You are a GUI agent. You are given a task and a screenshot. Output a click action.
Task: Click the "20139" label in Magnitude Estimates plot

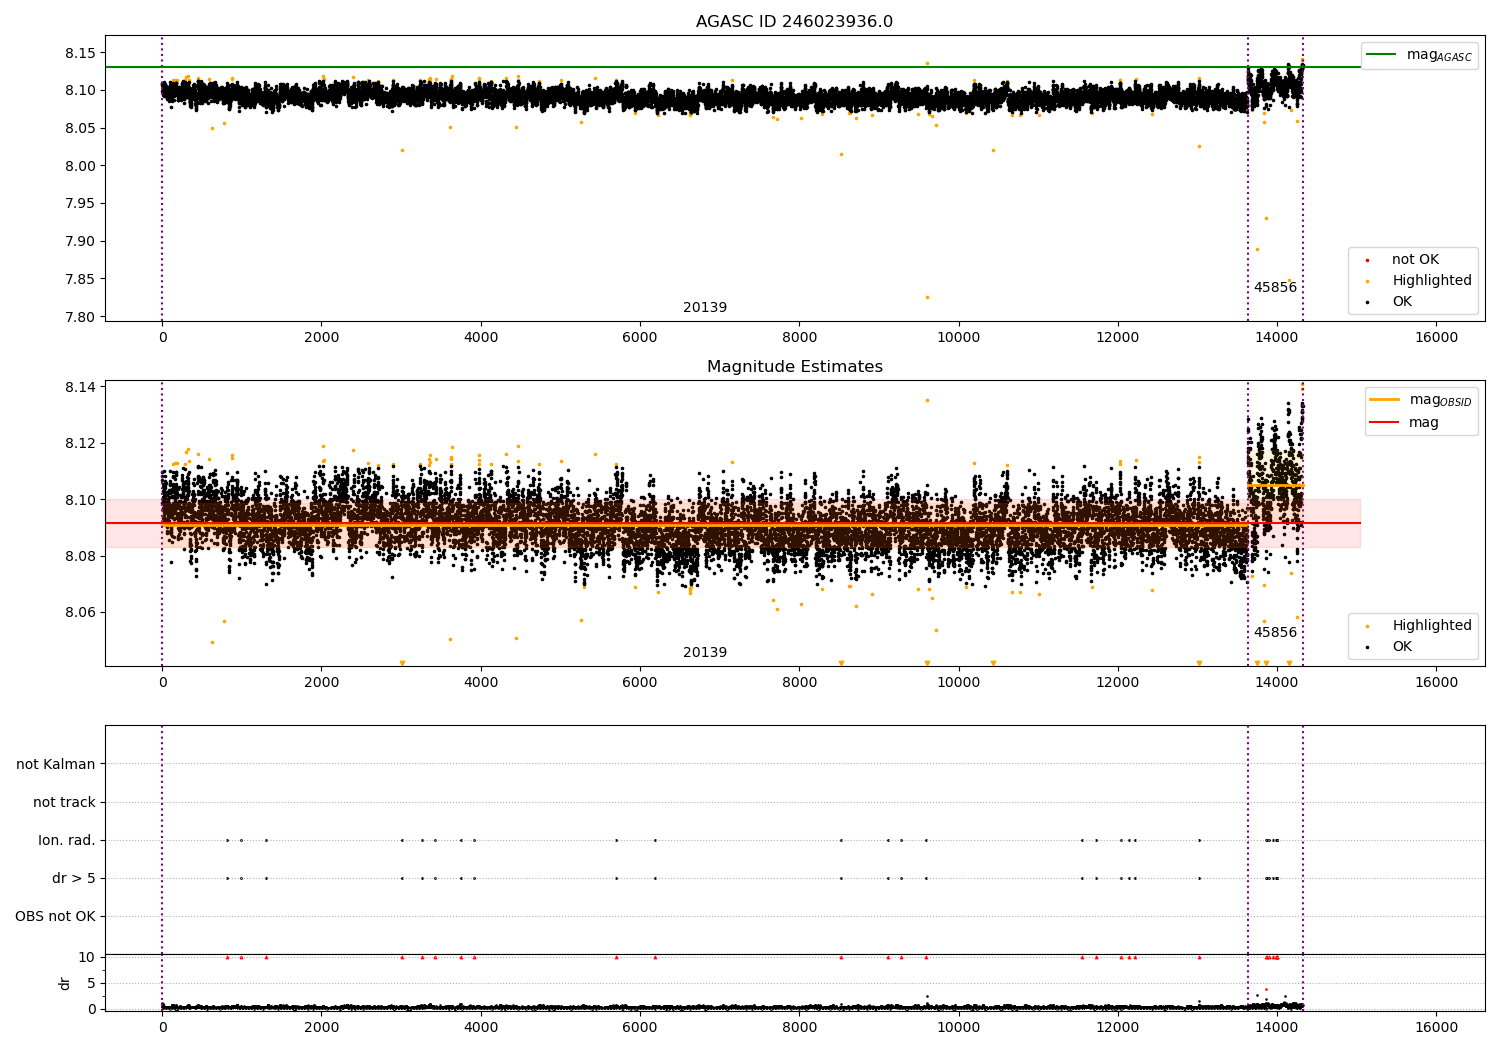point(705,653)
